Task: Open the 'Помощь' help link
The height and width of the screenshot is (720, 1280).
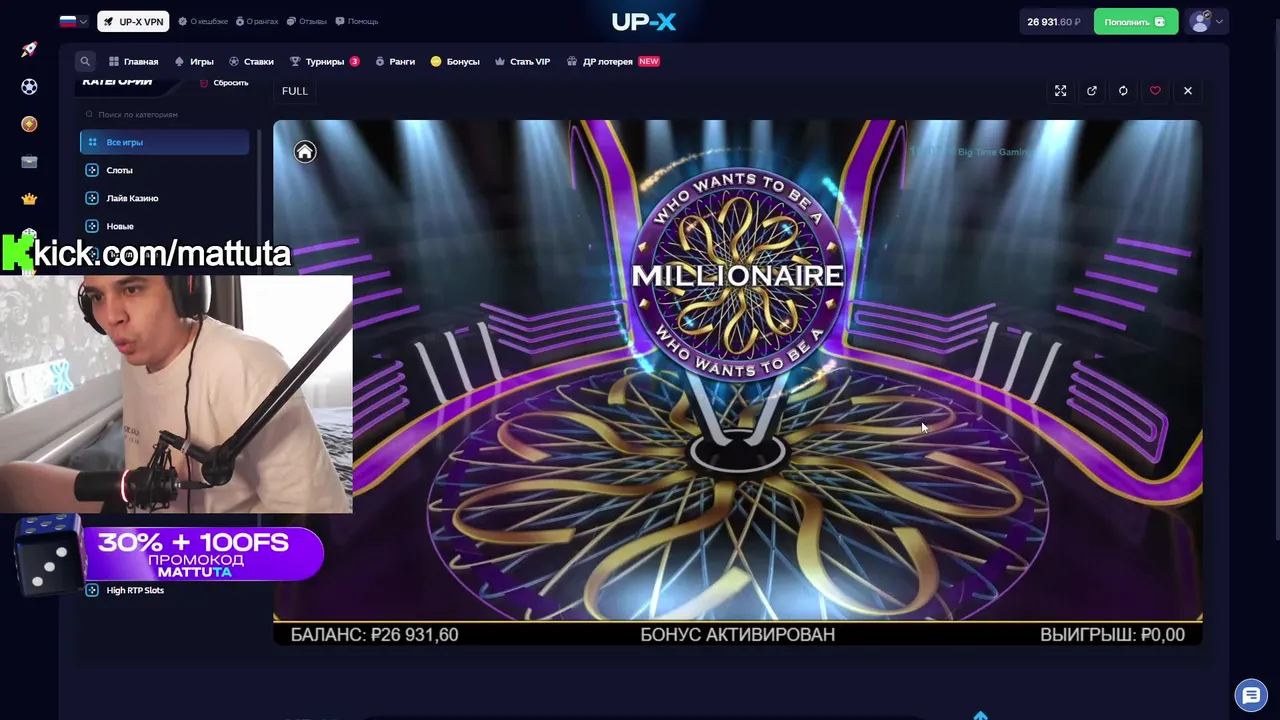Action: 357,21
